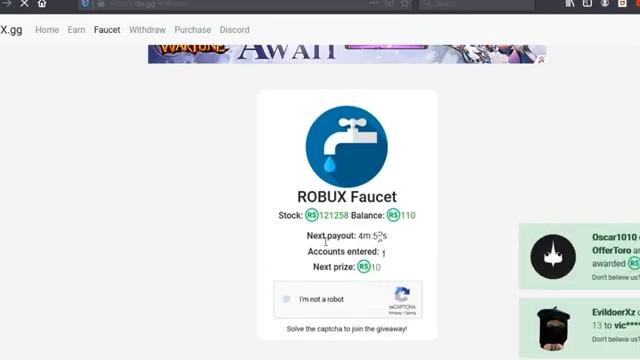The image size is (640, 360).
Task: Open the reCAPTCHA Terms link
Action: 410,313
